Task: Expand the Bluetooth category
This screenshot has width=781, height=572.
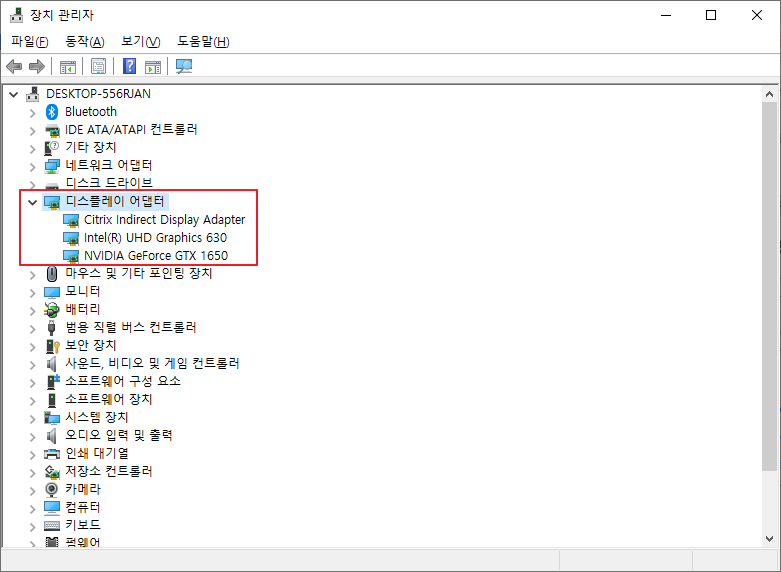Action: coord(33,113)
